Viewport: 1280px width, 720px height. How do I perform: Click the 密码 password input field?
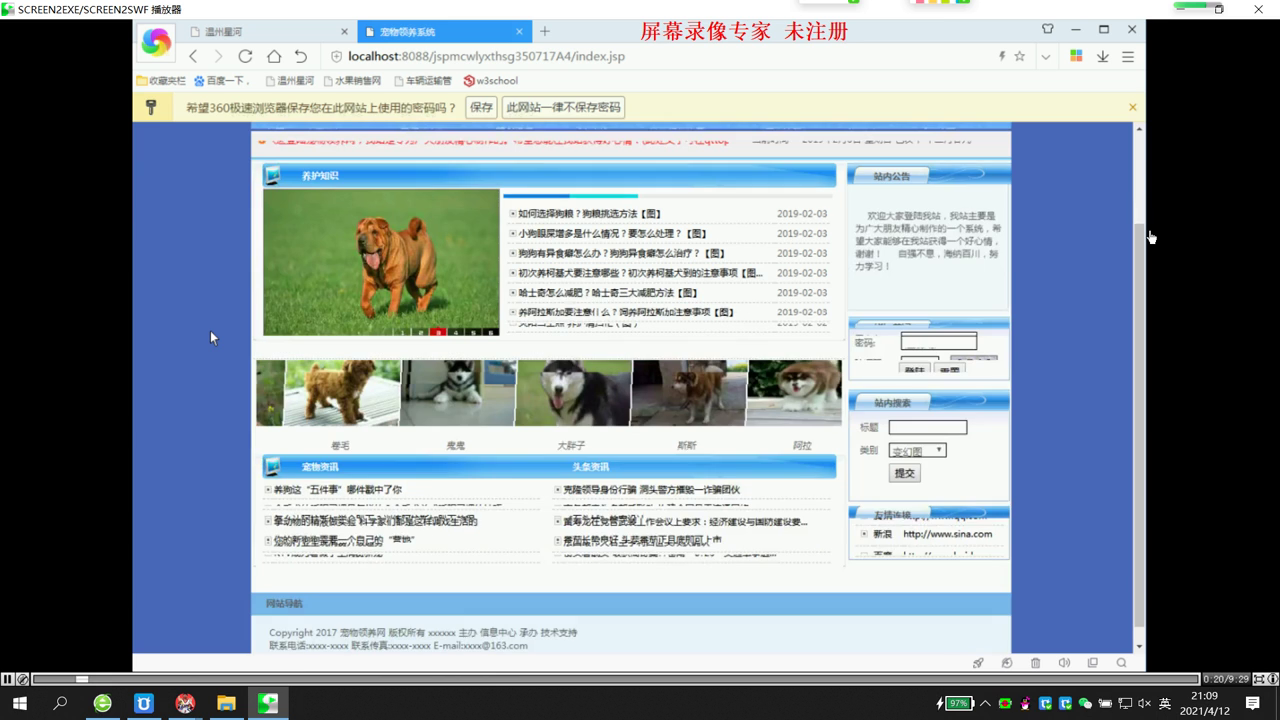click(x=939, y=342)
